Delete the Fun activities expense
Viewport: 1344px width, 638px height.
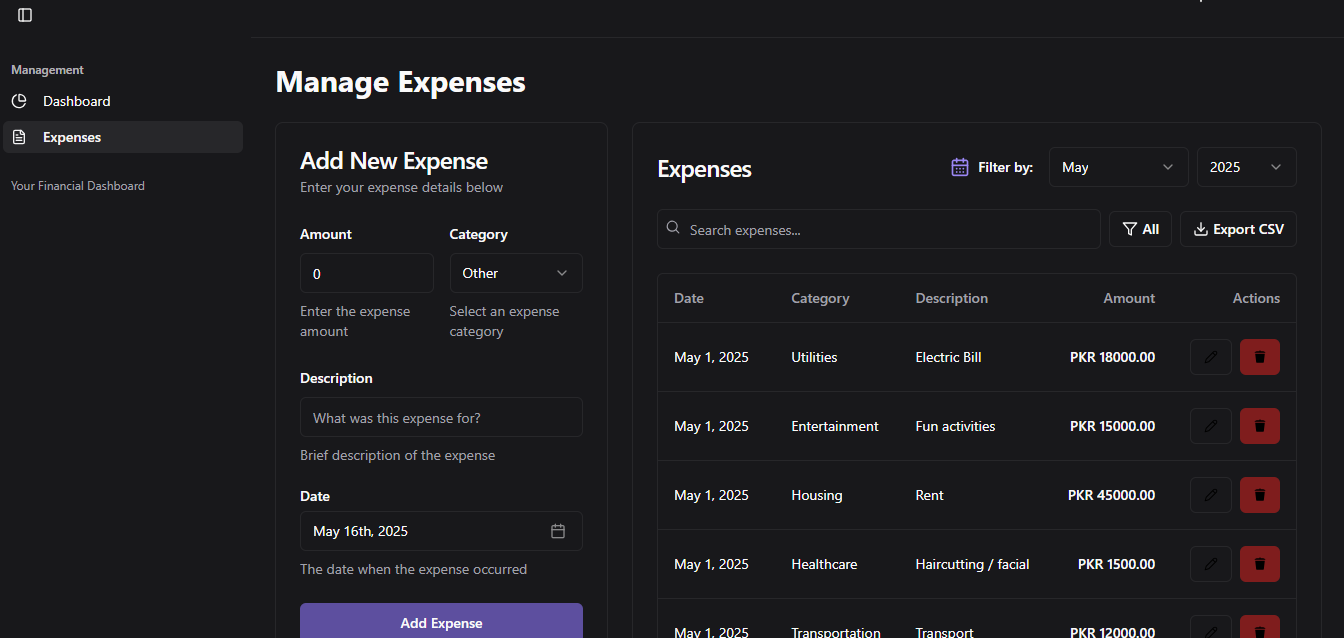[1259, 426]
